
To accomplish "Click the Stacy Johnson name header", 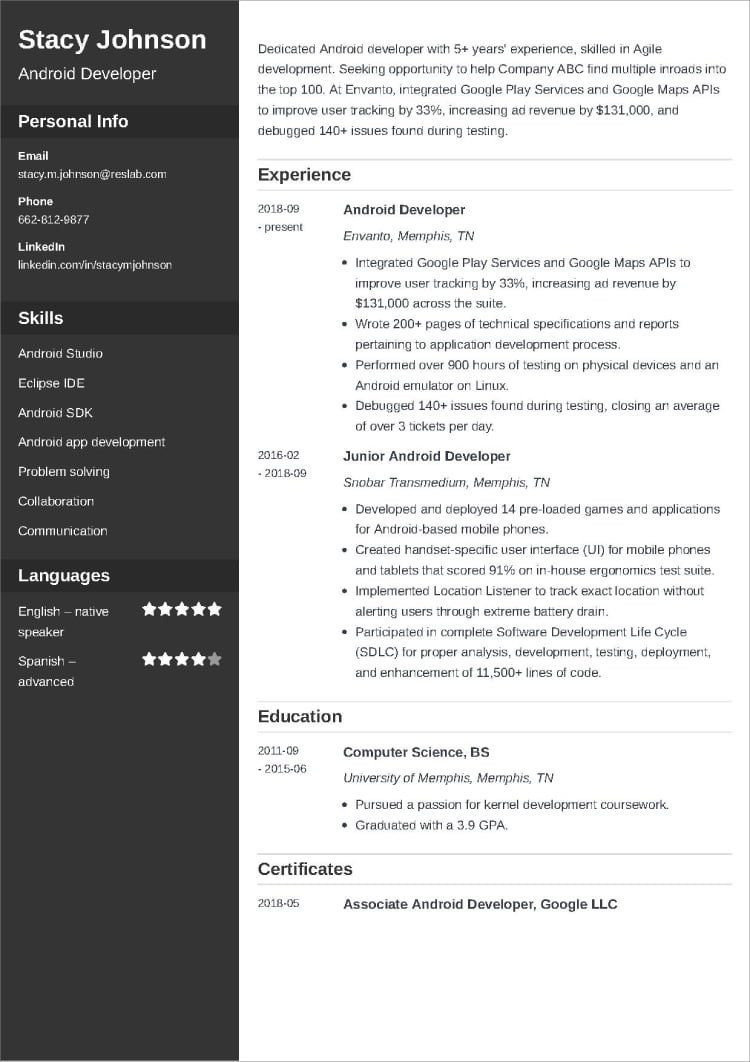I will click(x=112, y=40).
